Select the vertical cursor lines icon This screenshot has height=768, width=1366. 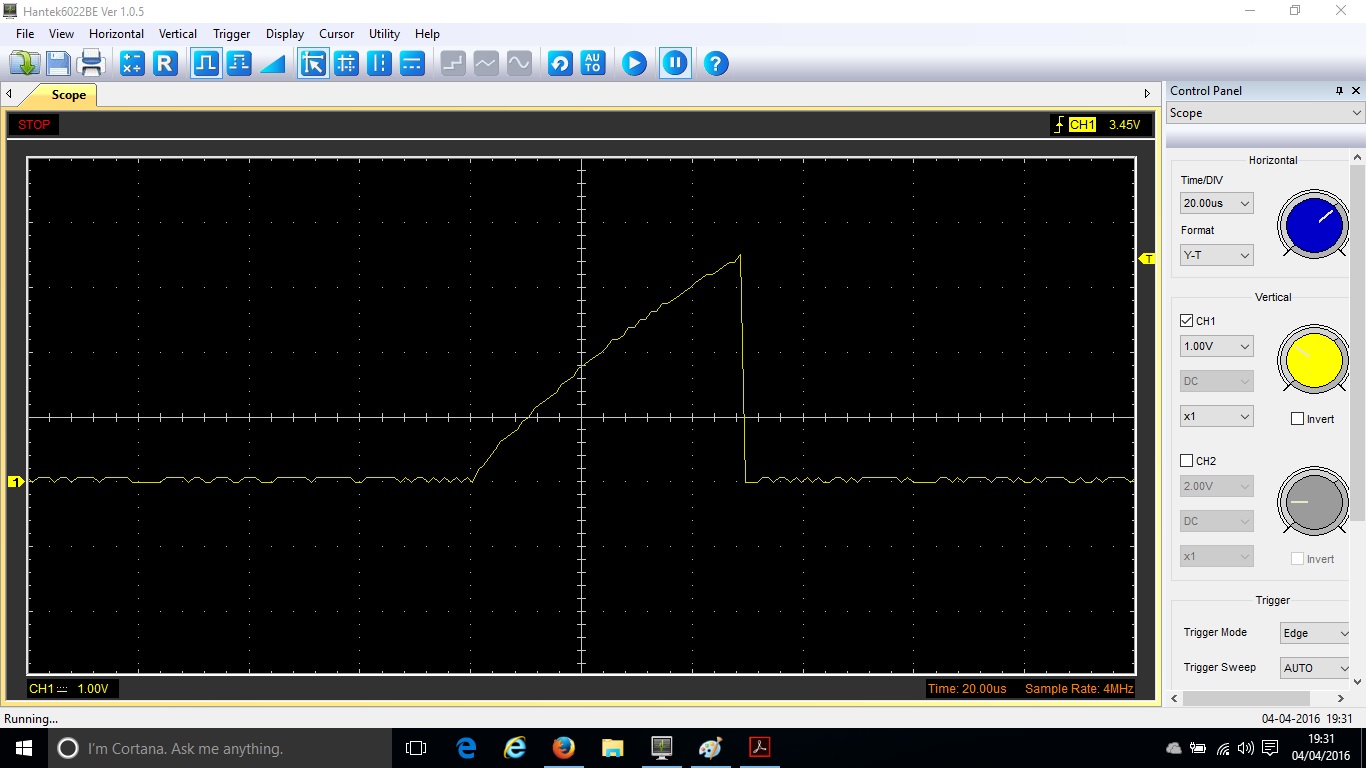pyautogui.click(x=379, y=64)
